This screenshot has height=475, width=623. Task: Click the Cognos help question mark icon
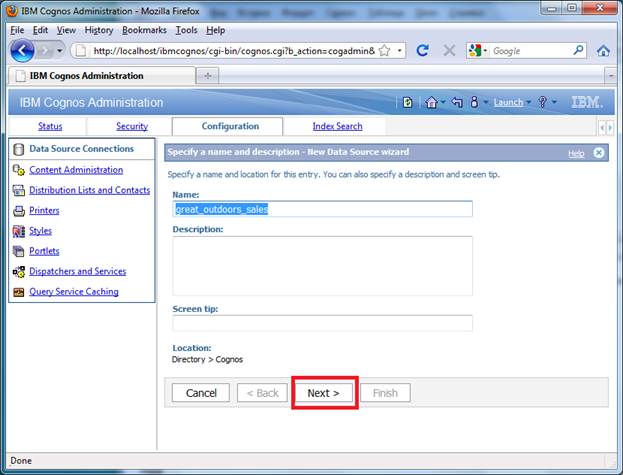point(542,102)
